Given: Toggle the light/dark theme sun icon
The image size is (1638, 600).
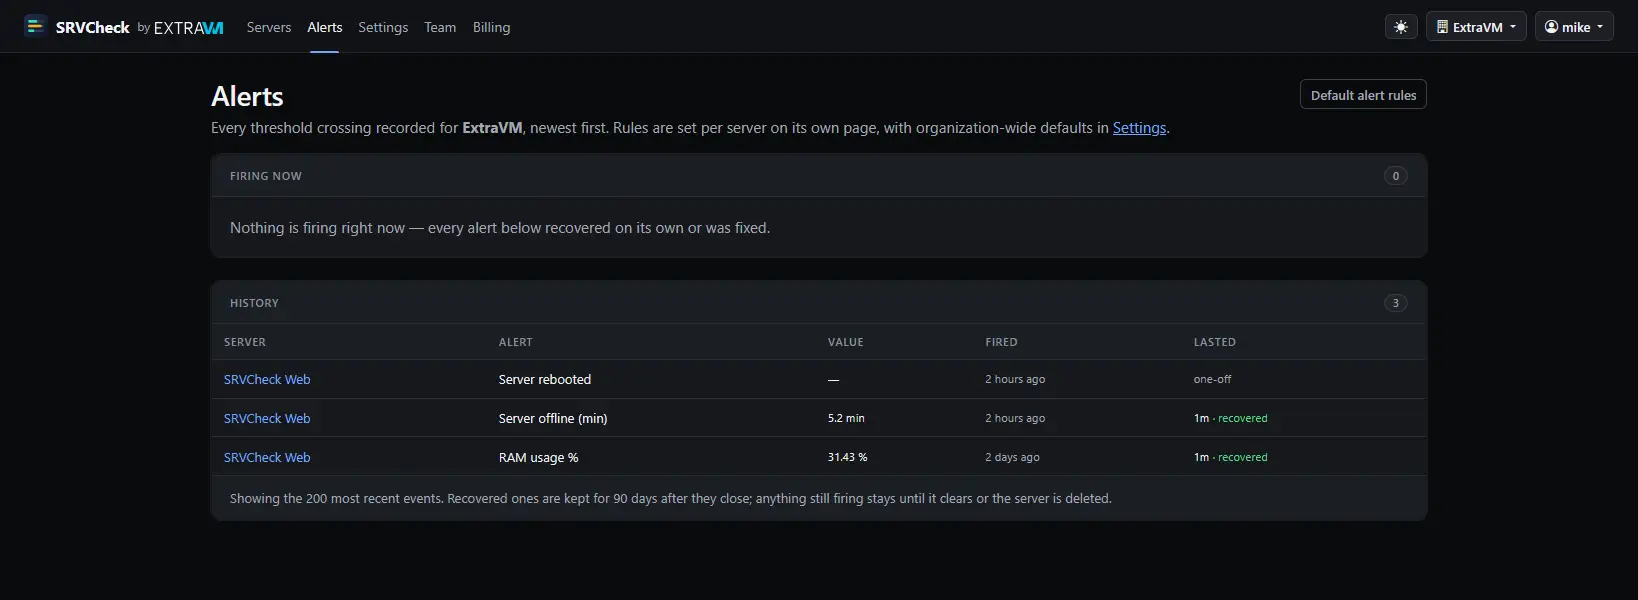Looking at the screenshot, I should [1401, 27].
